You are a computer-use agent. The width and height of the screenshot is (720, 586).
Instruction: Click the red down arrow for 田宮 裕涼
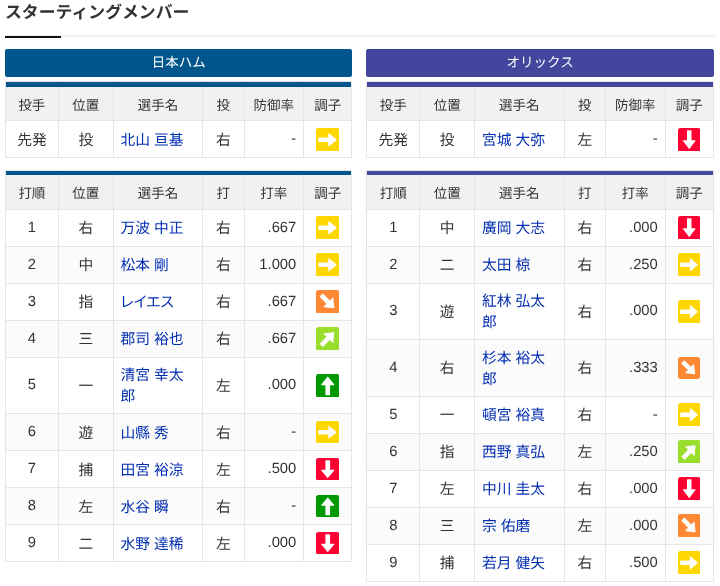click(327, 469)
